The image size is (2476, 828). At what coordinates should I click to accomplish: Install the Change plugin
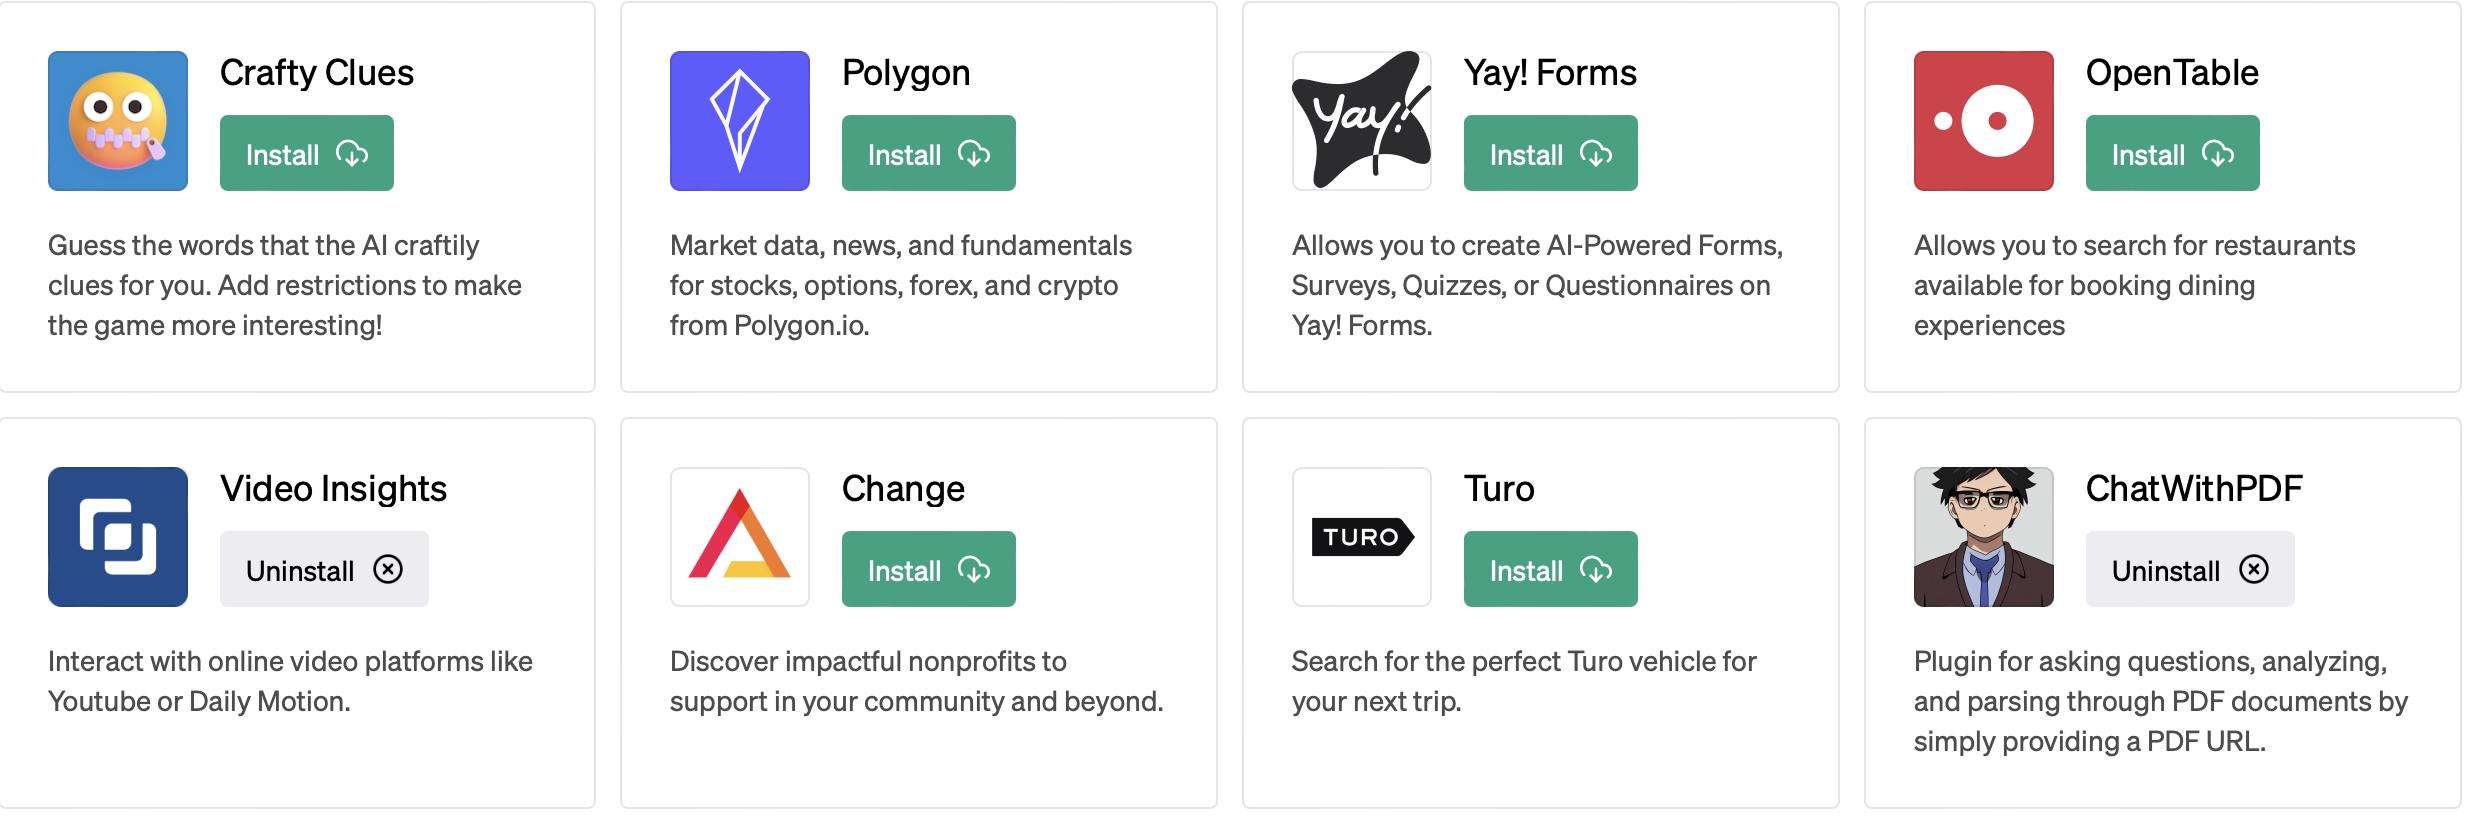pyautogui.click(x=929, y=569)
